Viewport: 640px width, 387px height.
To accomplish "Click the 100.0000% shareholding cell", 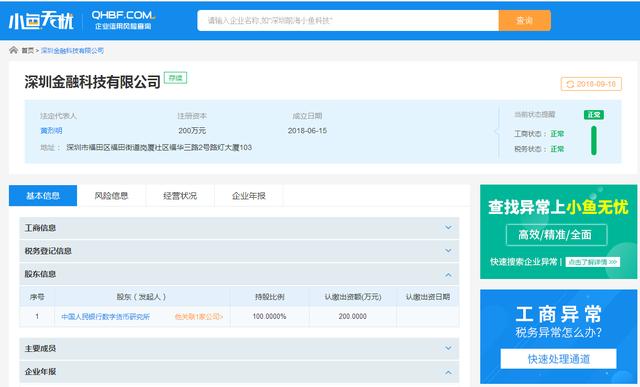I will point(269,316).
